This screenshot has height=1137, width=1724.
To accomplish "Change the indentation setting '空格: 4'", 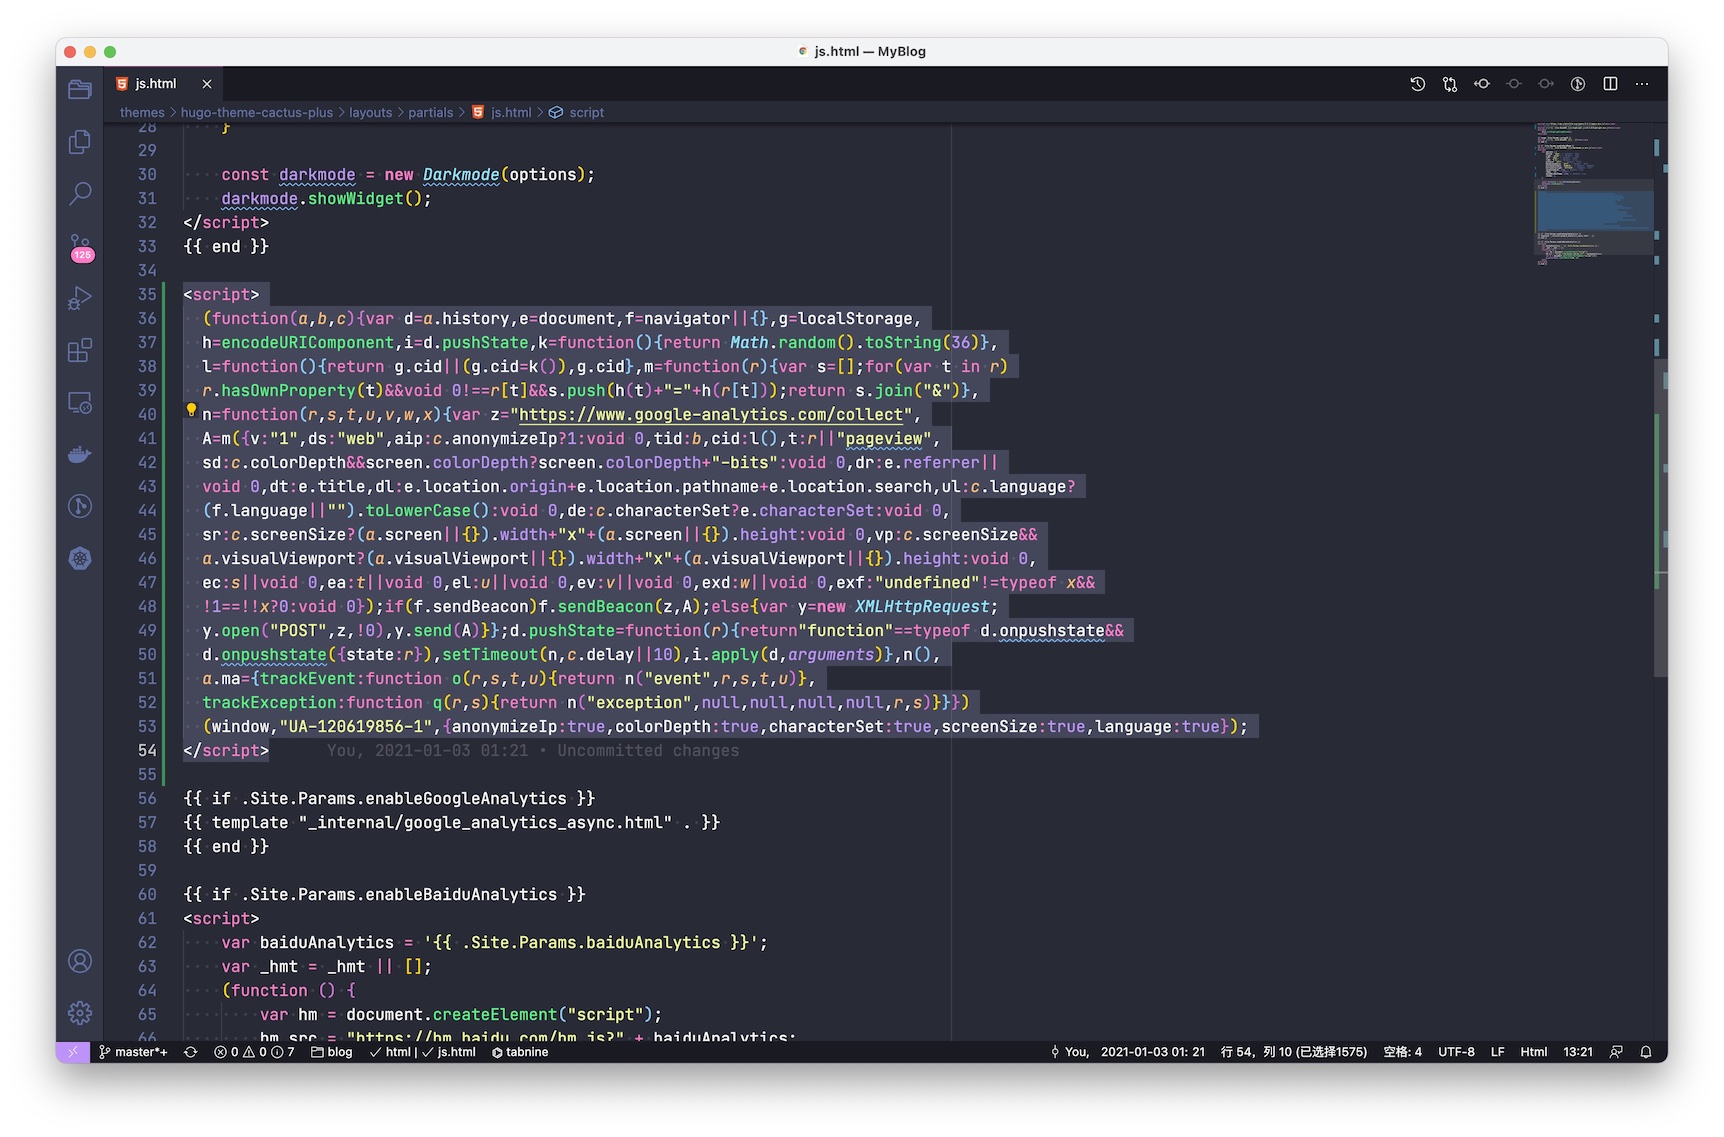I will [1402, 1052].
